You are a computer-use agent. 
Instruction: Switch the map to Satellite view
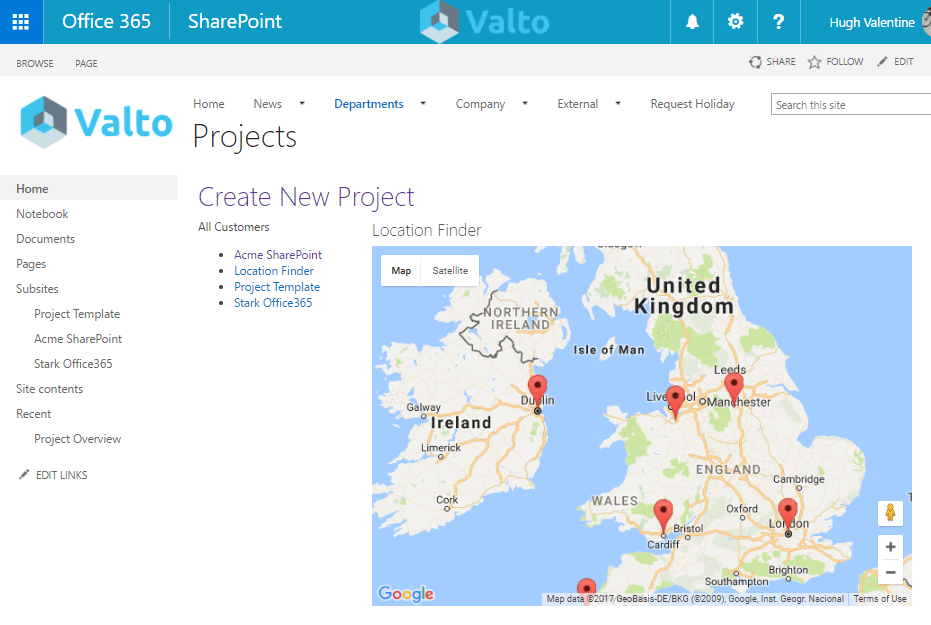449,270
